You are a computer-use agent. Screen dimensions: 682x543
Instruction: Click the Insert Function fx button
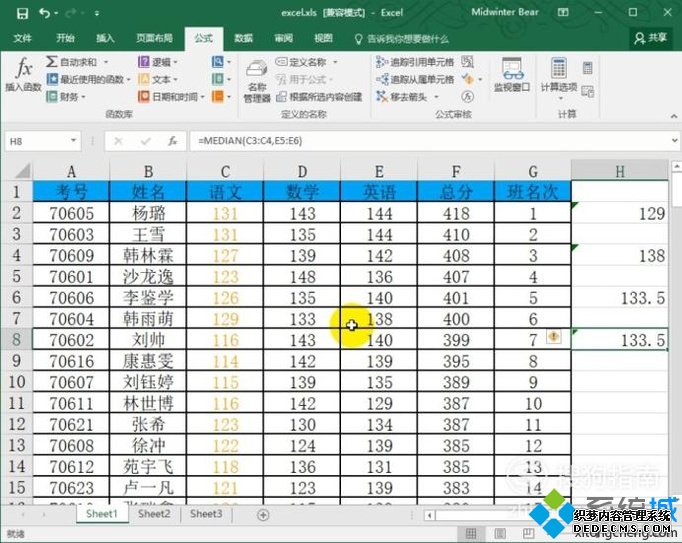point(23,74)
